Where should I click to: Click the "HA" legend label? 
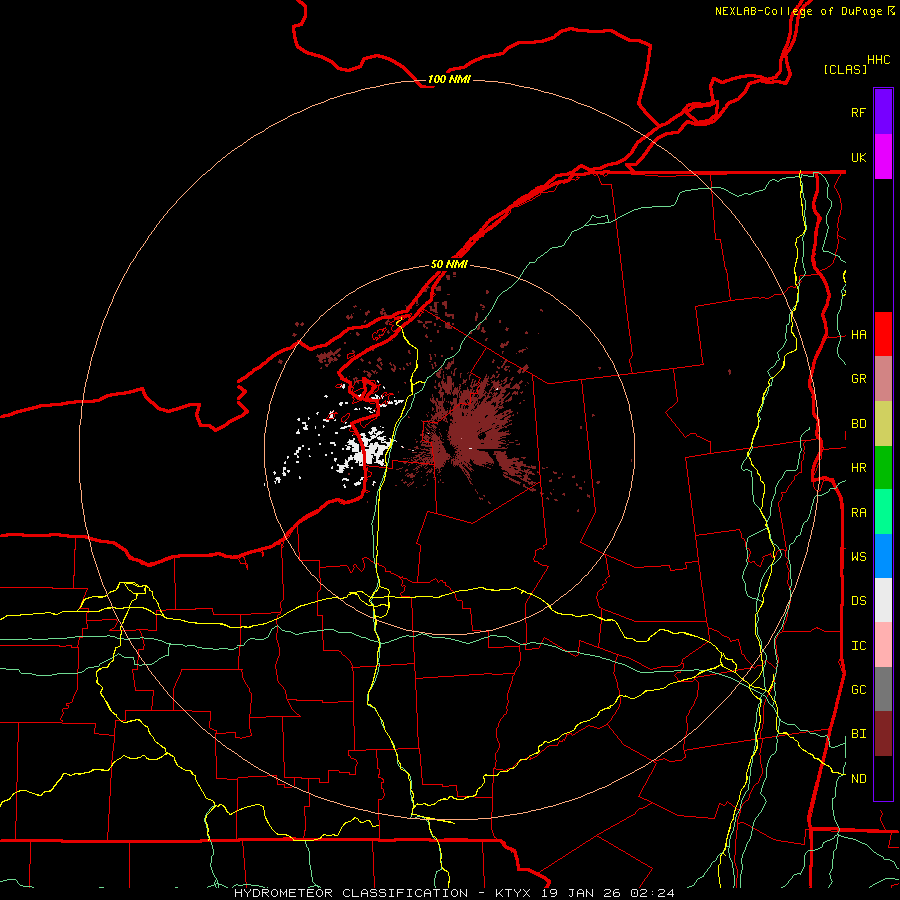(858, 335)
